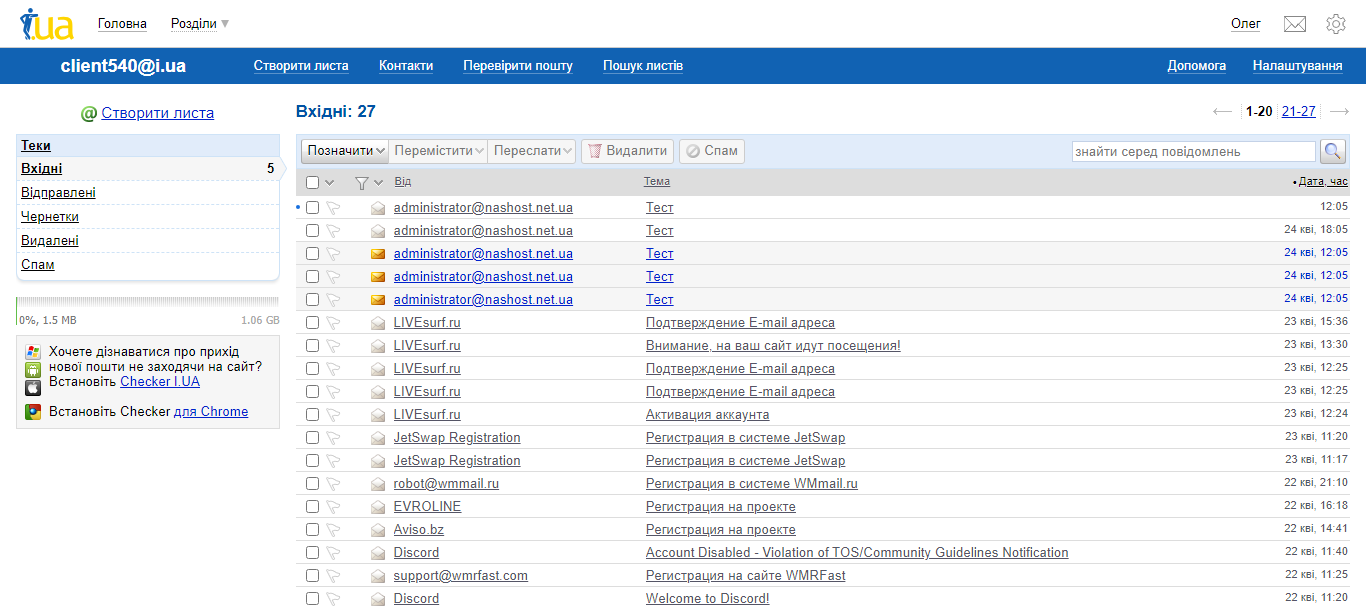The width and height of the screenshot is (1366, 607).
Task: Flag the Discord Account Disabled message
Action: [x=334, y=553]
